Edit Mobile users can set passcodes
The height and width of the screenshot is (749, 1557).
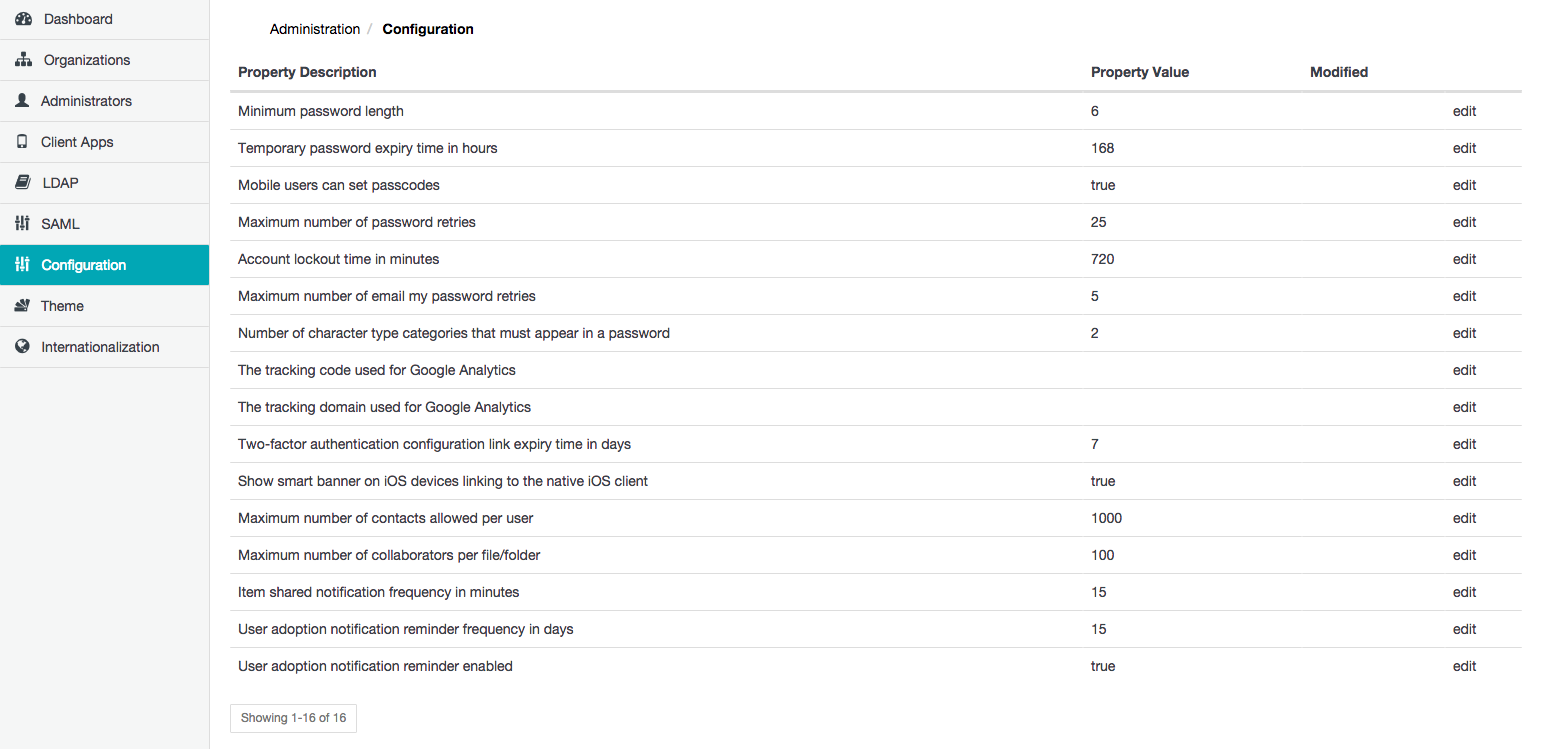[x=1464, y=185]
